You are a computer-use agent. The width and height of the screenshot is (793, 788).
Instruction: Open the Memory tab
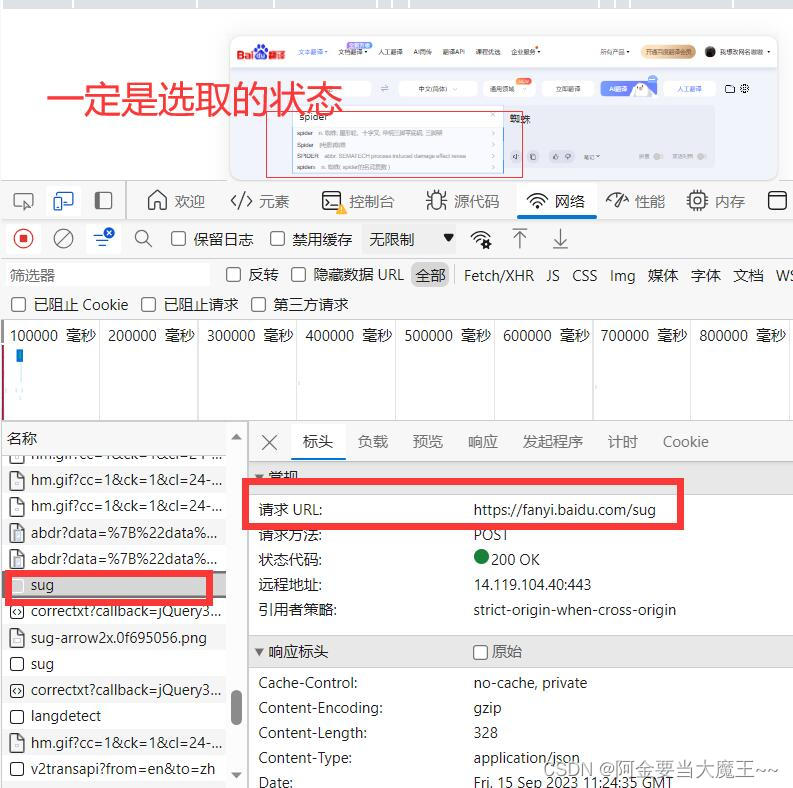click(x=716, y=201)
